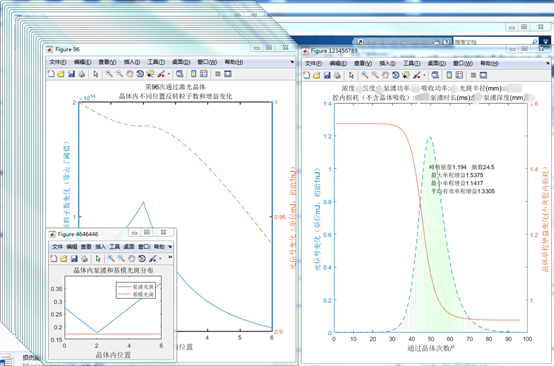Open 插入 menu in Figure 123456789

click(x=388, y=64)
